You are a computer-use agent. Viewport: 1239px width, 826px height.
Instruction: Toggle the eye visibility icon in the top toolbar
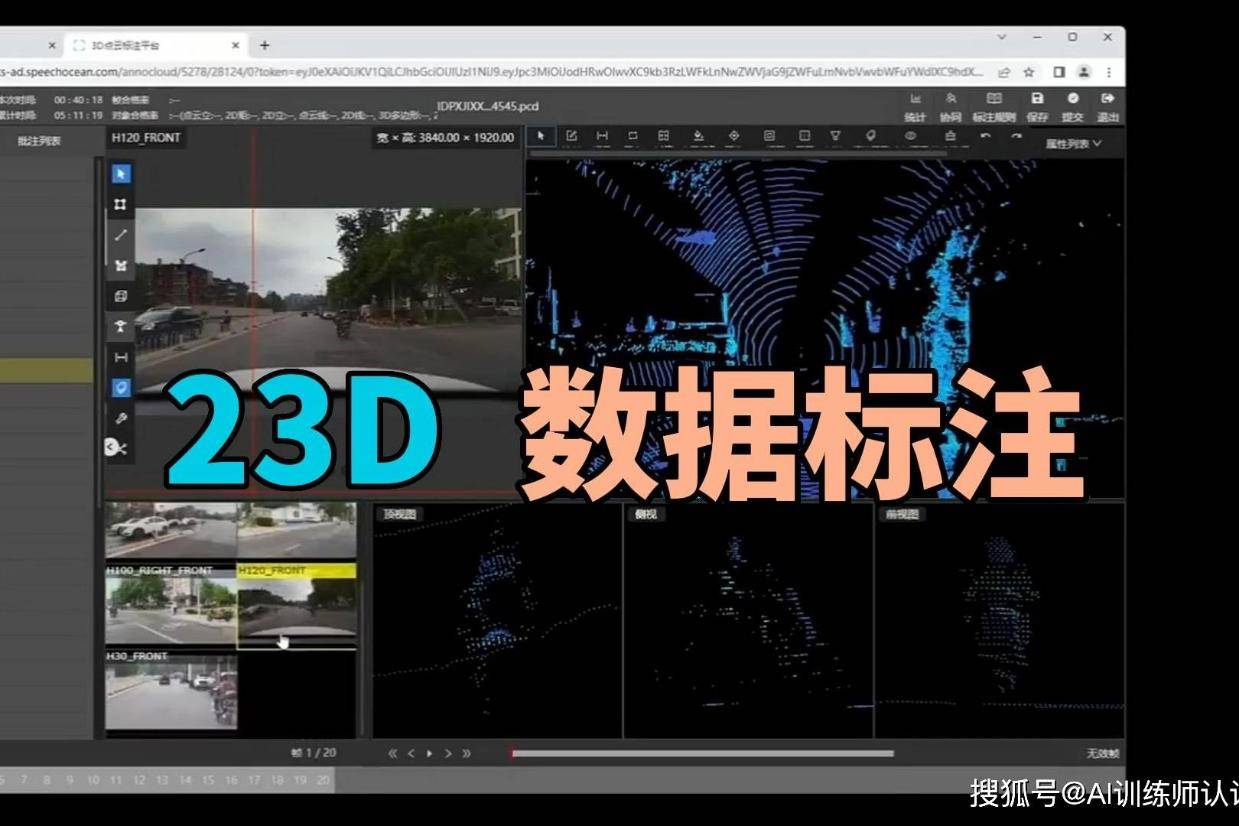(910, 135)
